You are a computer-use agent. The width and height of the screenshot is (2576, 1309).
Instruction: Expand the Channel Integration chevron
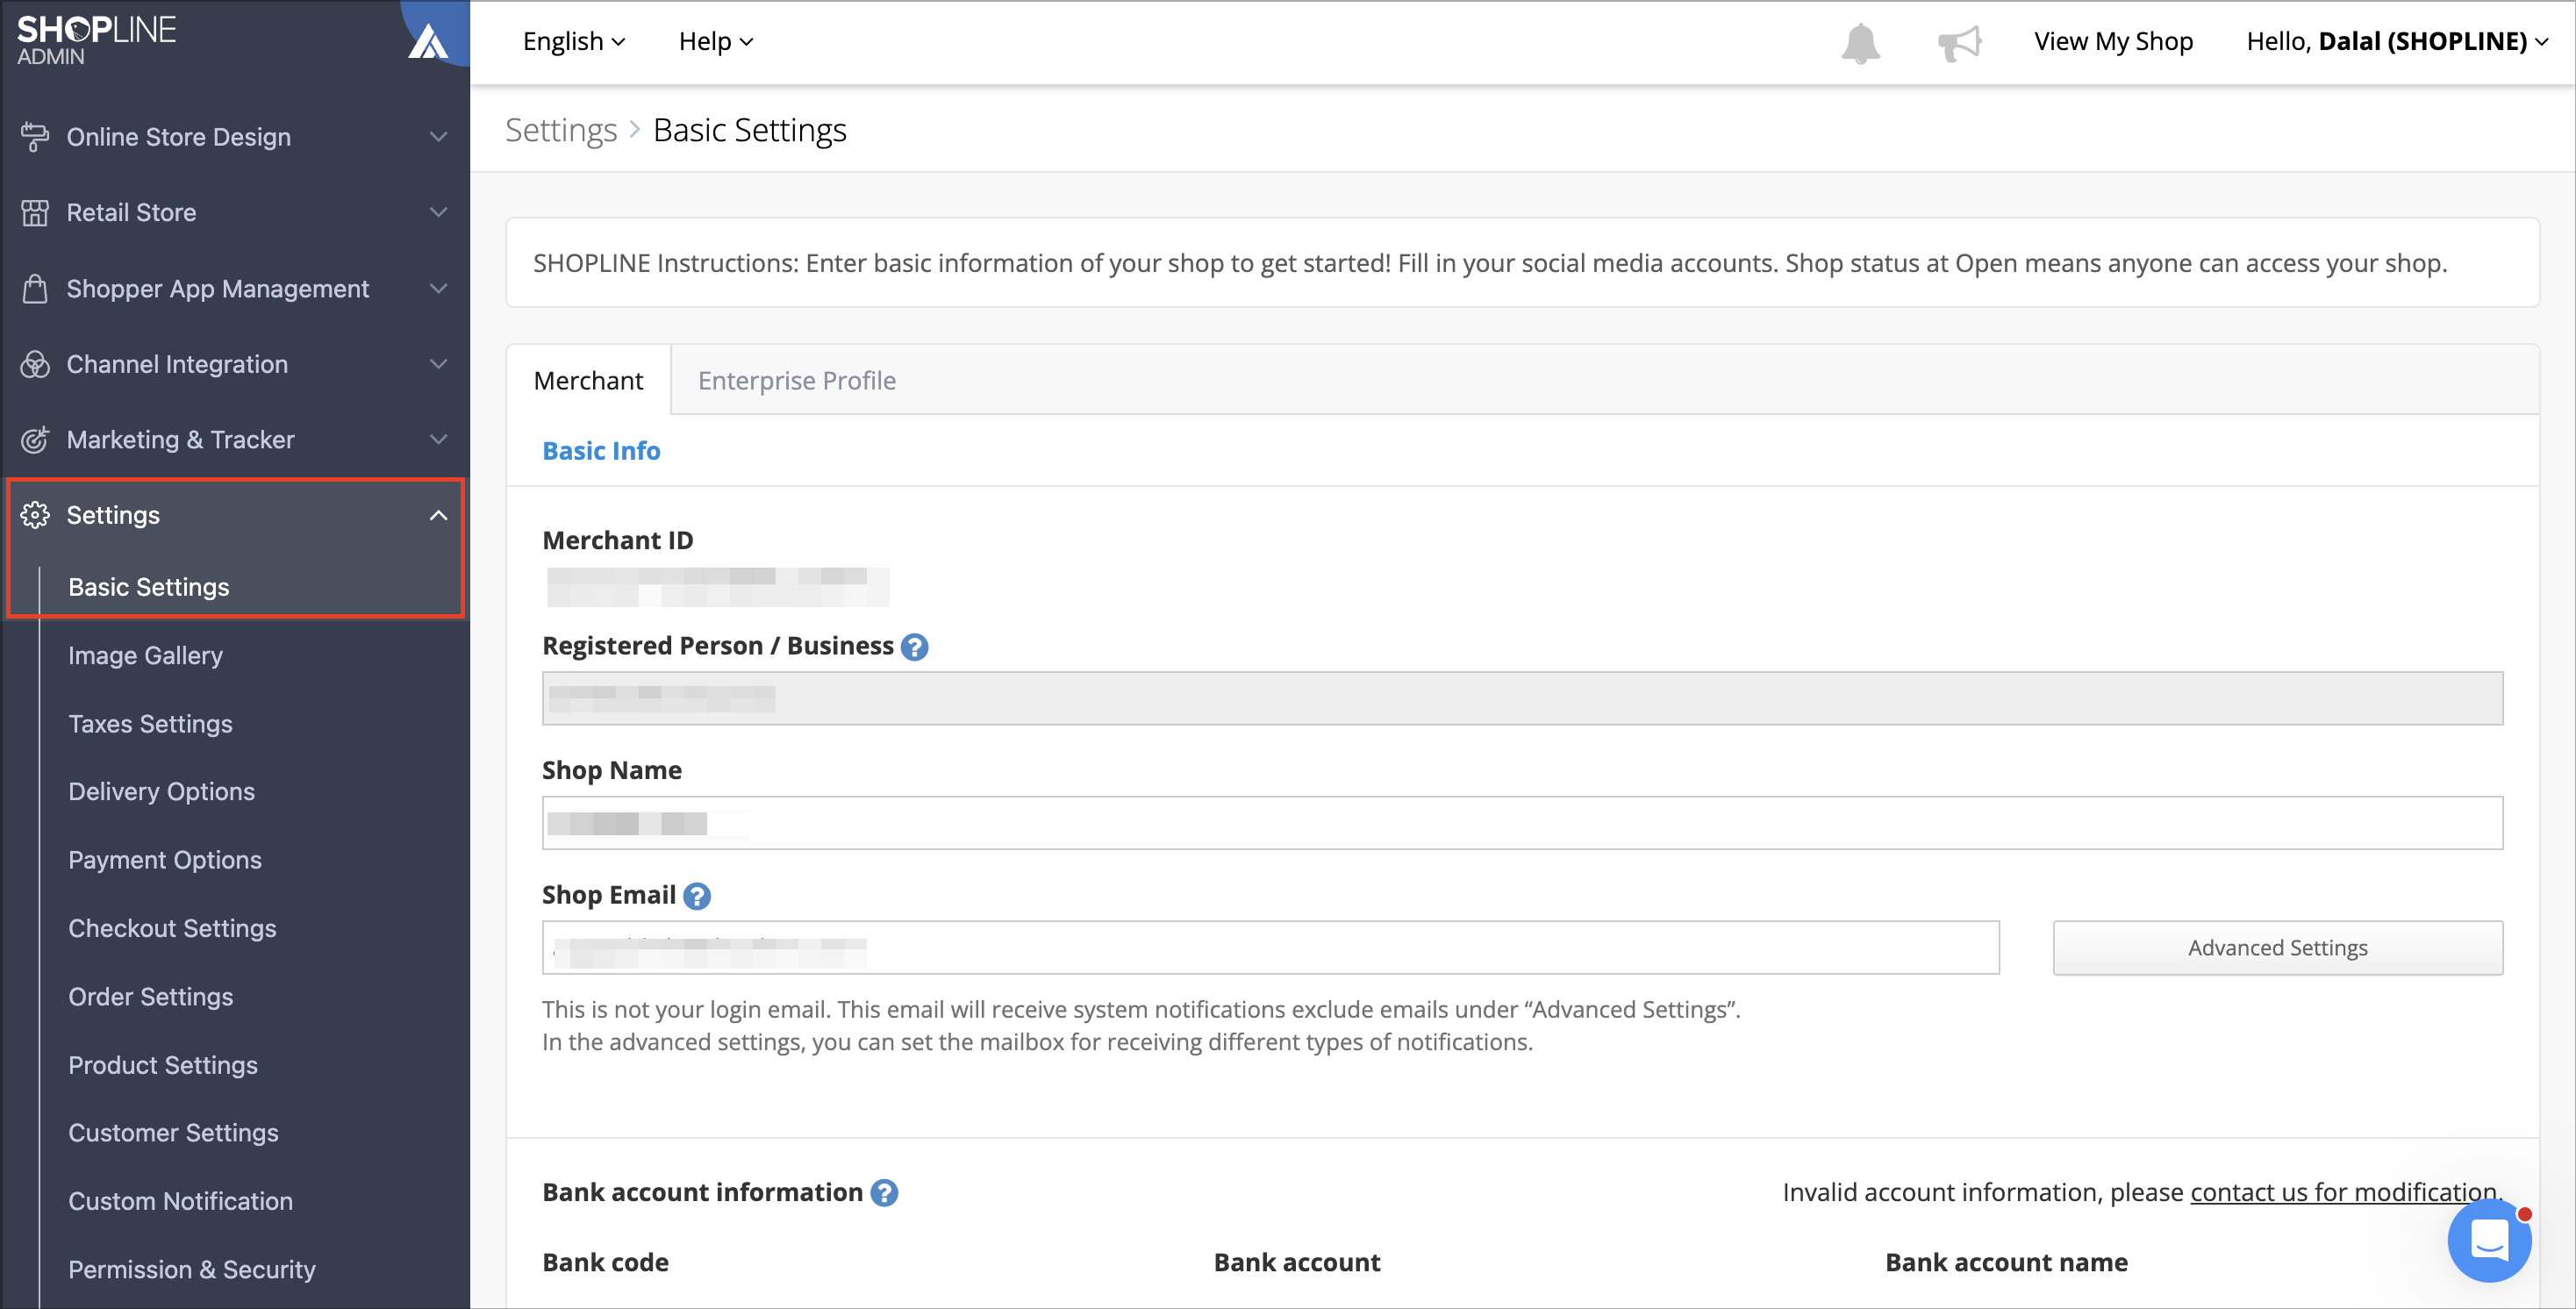click(438, 364)
